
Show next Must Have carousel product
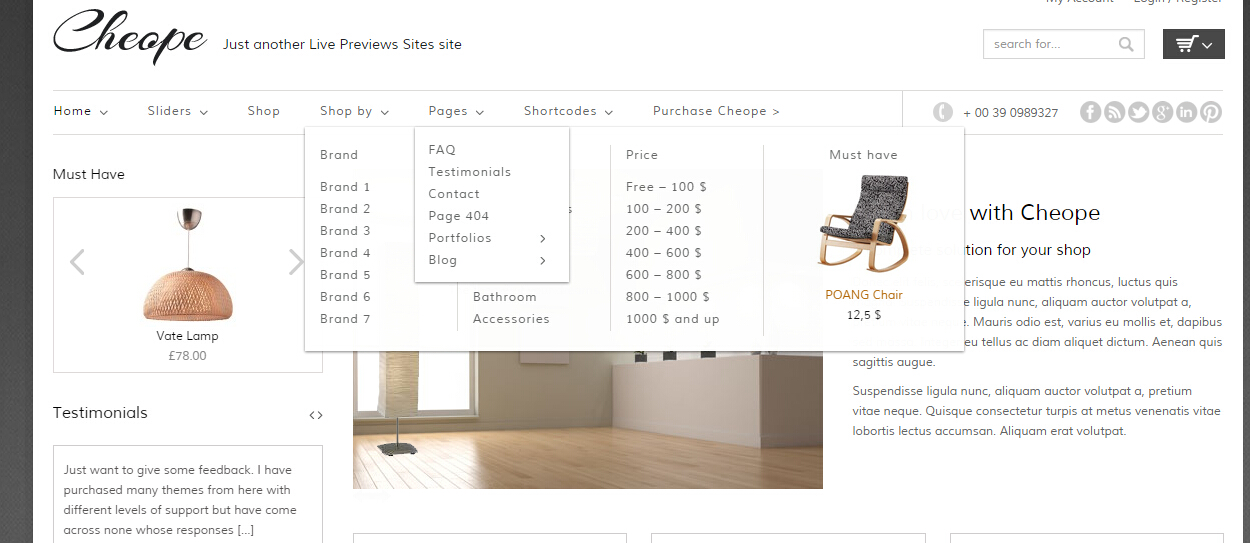click(296, 262)
